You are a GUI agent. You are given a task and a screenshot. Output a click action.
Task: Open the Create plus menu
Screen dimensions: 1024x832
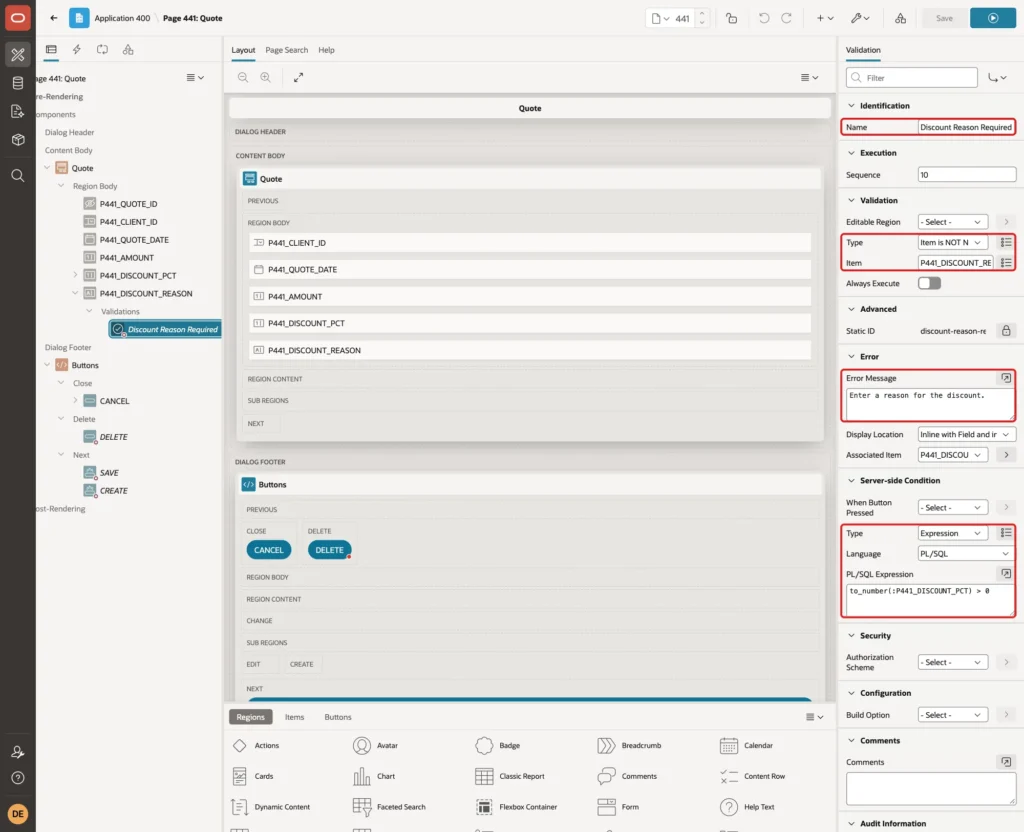tap(825, 18)
